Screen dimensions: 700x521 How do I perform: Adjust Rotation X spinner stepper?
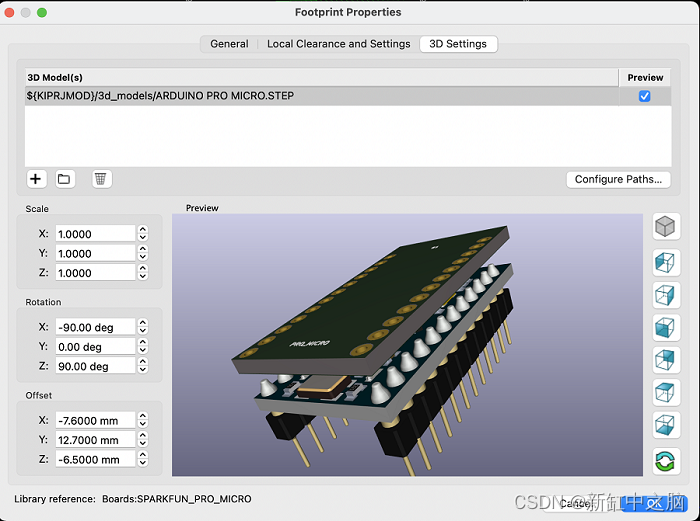tap(143, 327)
